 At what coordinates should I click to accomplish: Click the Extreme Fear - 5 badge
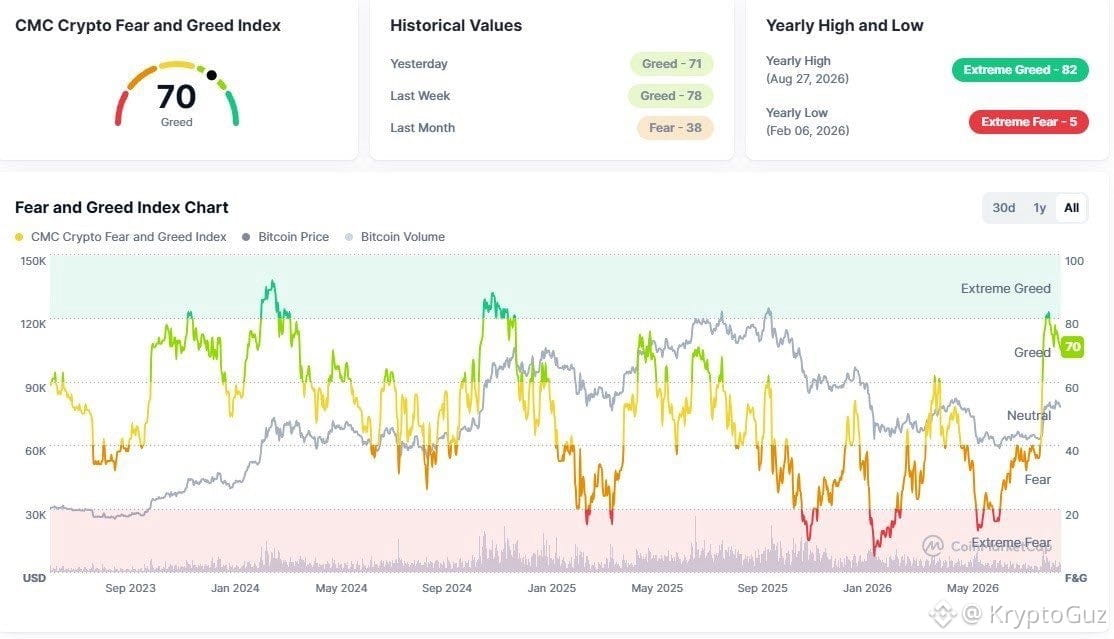[x=1029, y=122]
